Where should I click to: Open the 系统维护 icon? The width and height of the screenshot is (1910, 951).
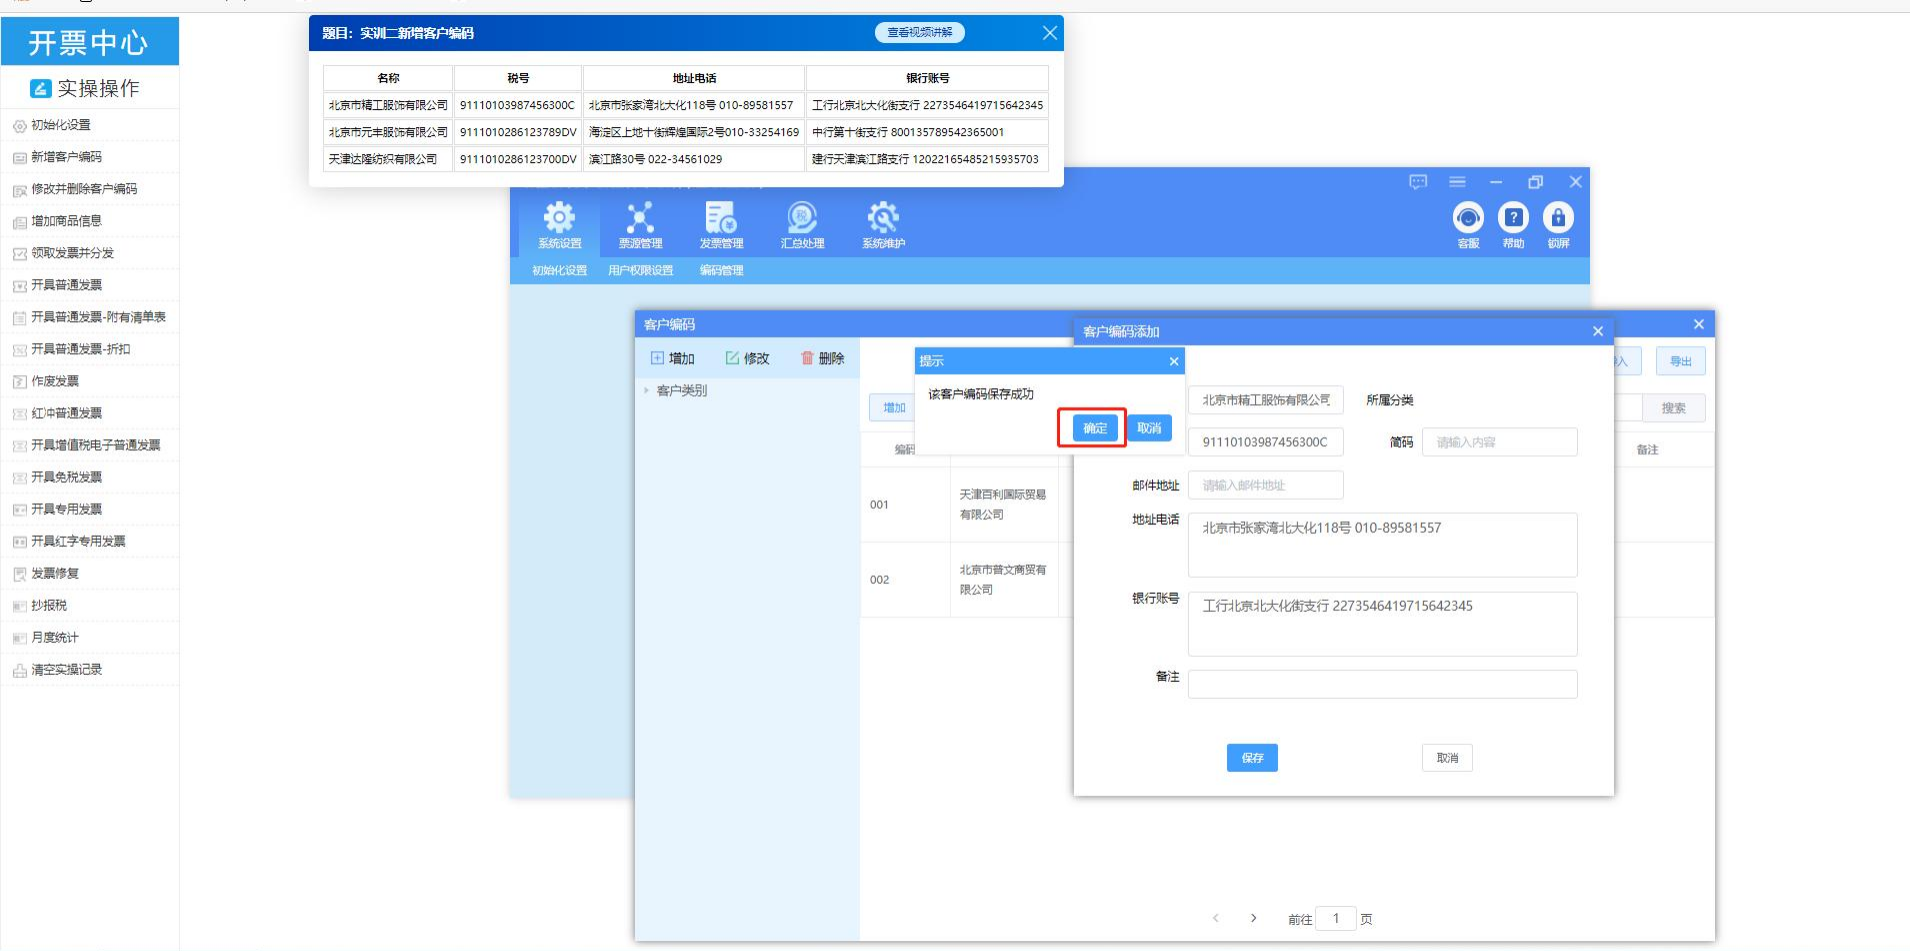pos(883,218)
